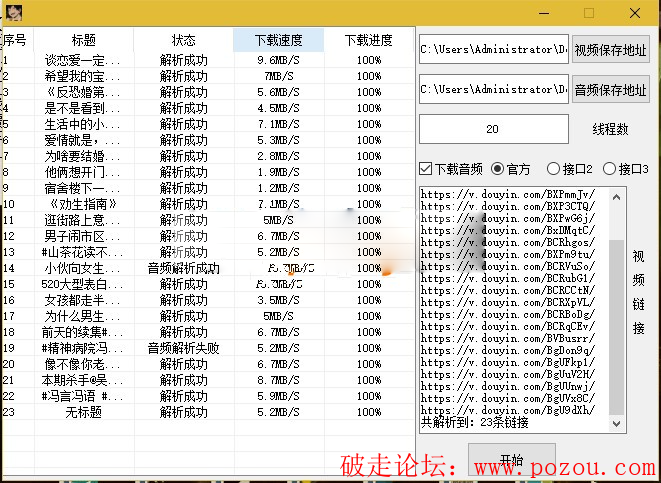Image resolution: width=661 pixels, height=483 pixels.
Task: Sort by the 标题 column header
Action: pyautogui.click(x=83, y=40)
